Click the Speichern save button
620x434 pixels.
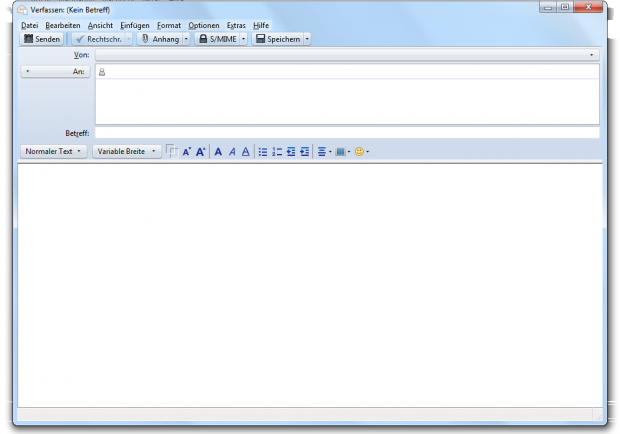pyautogui.click(x=278, y=39)
